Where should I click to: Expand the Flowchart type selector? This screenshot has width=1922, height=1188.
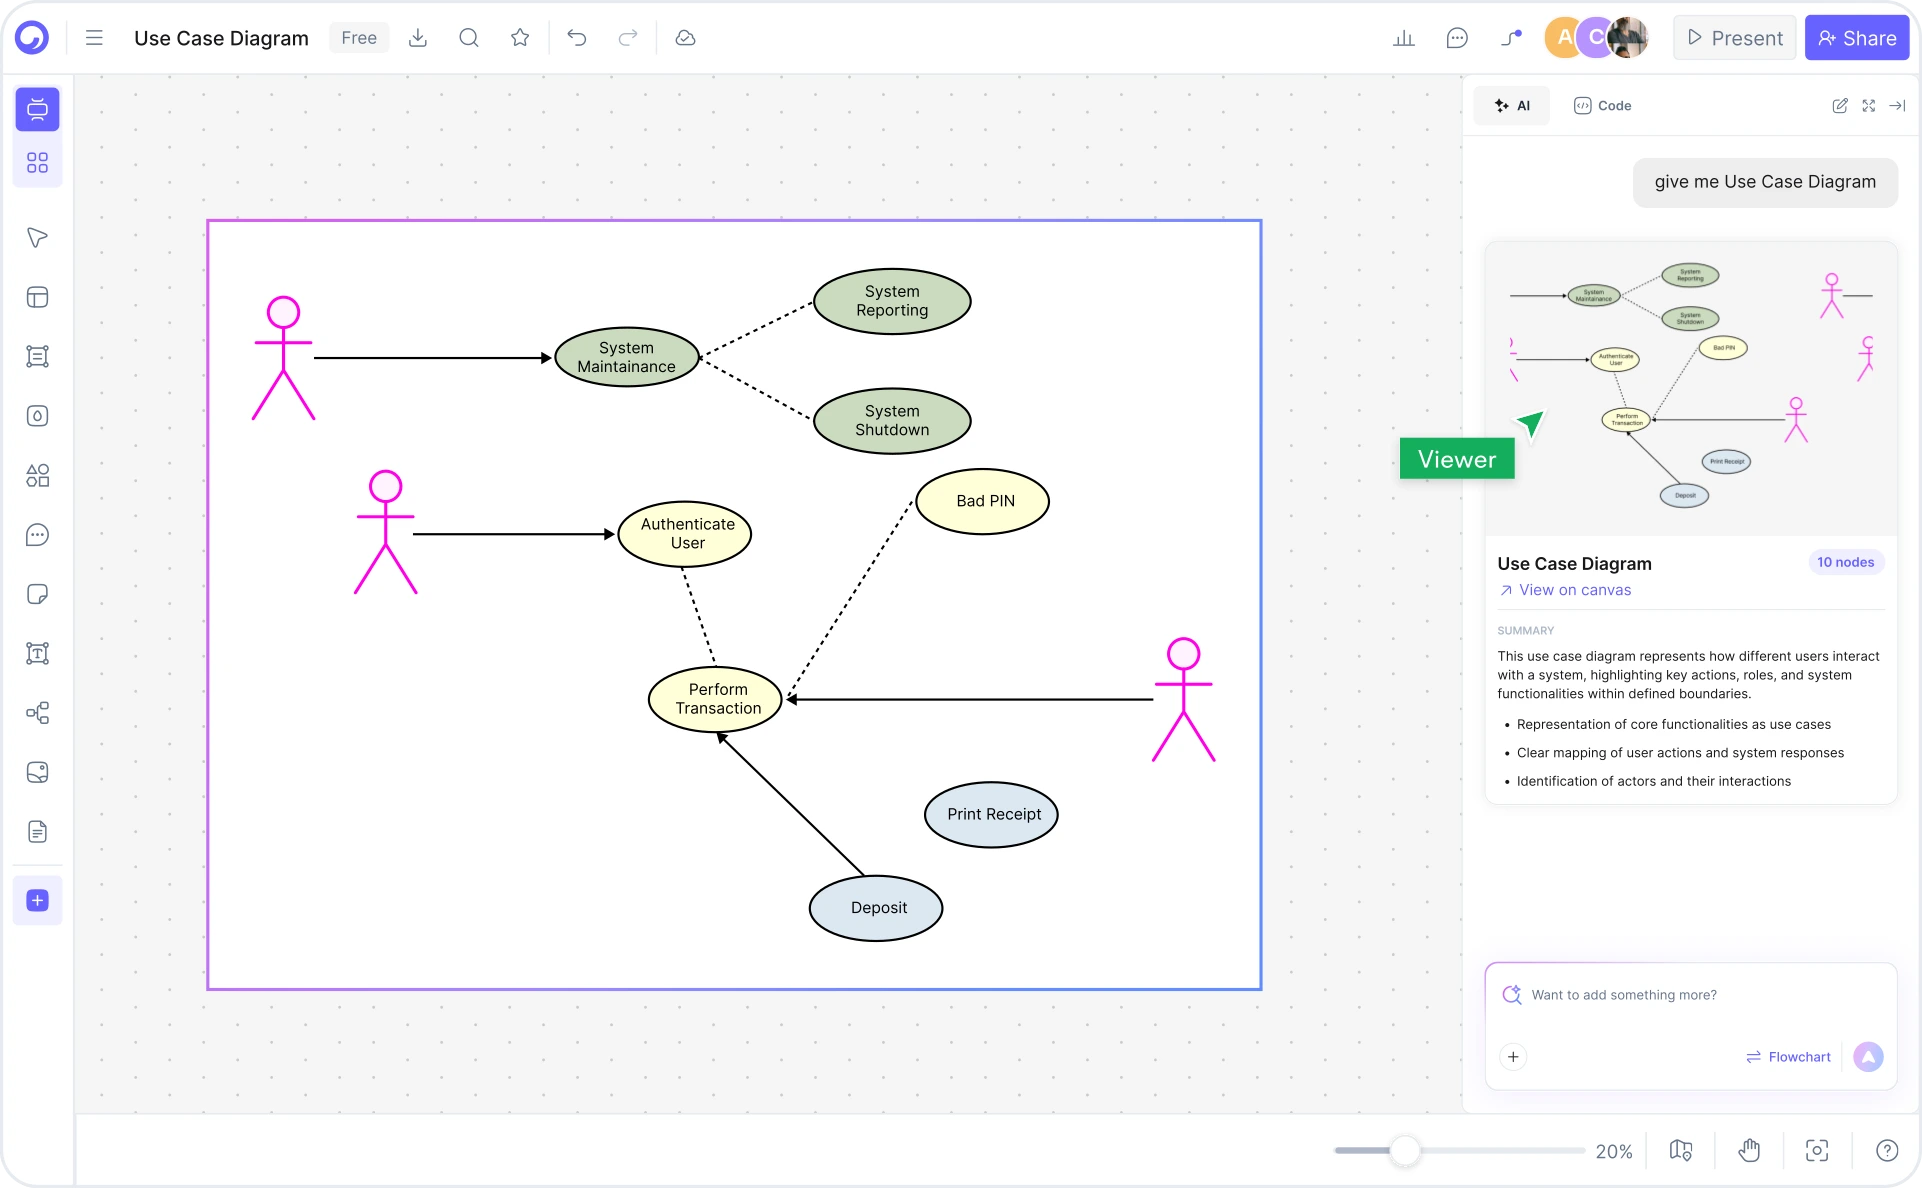pos(1788,1056)
